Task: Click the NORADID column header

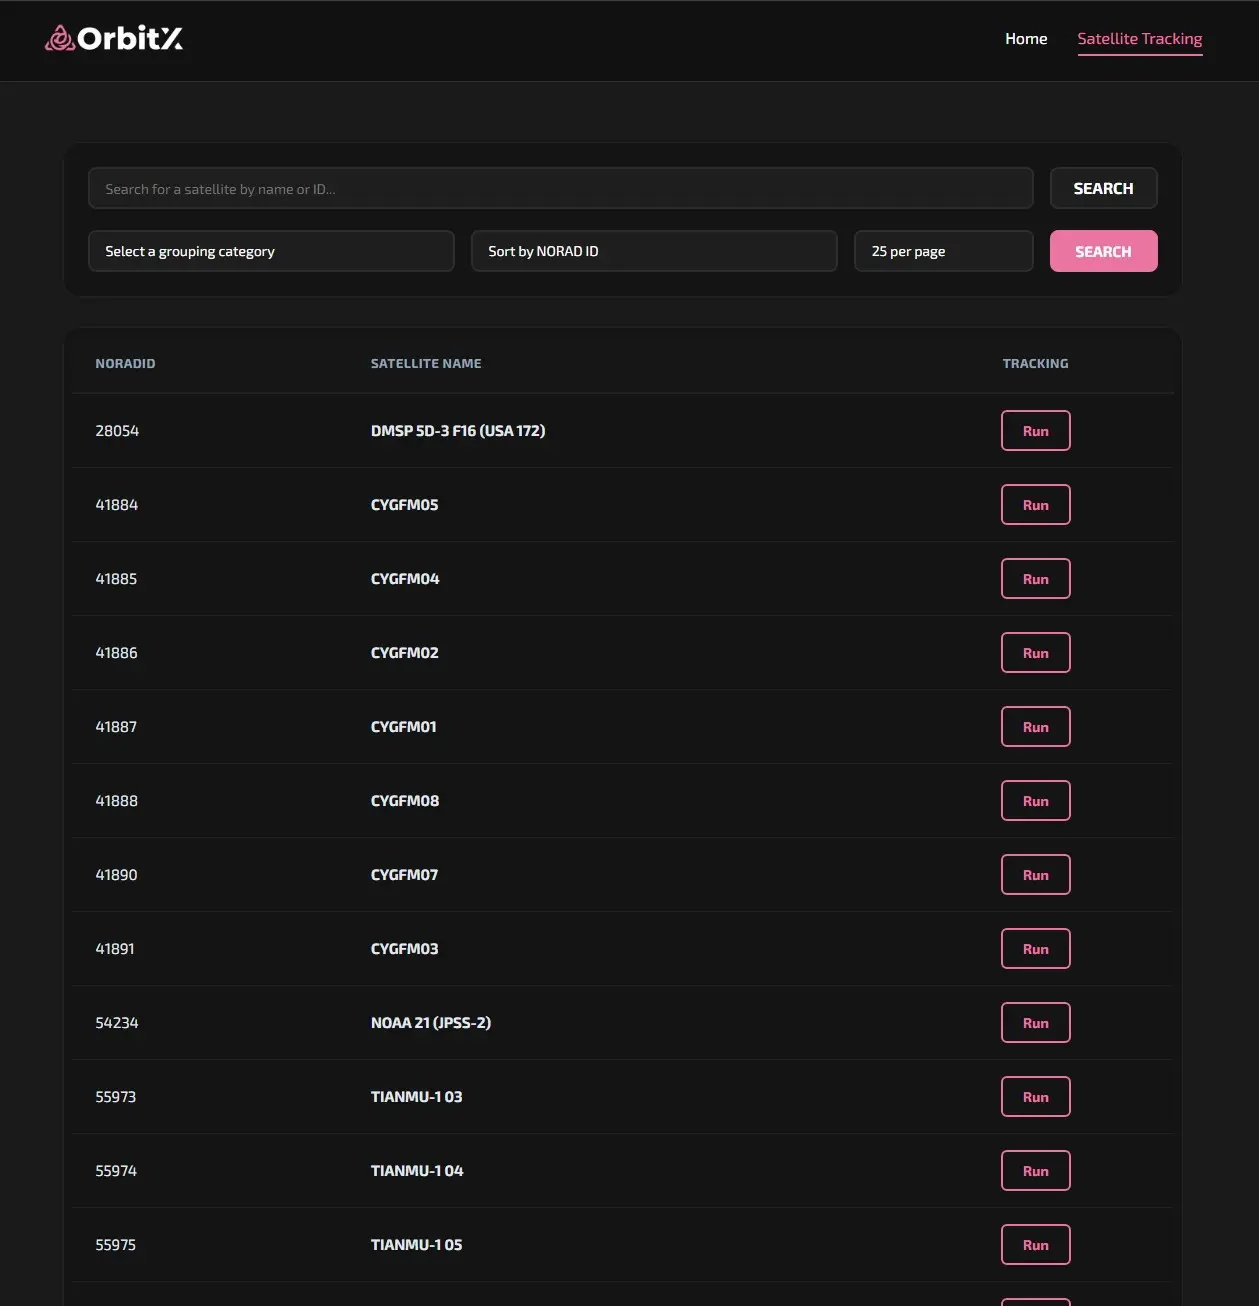Action: [x=125, y=364]
